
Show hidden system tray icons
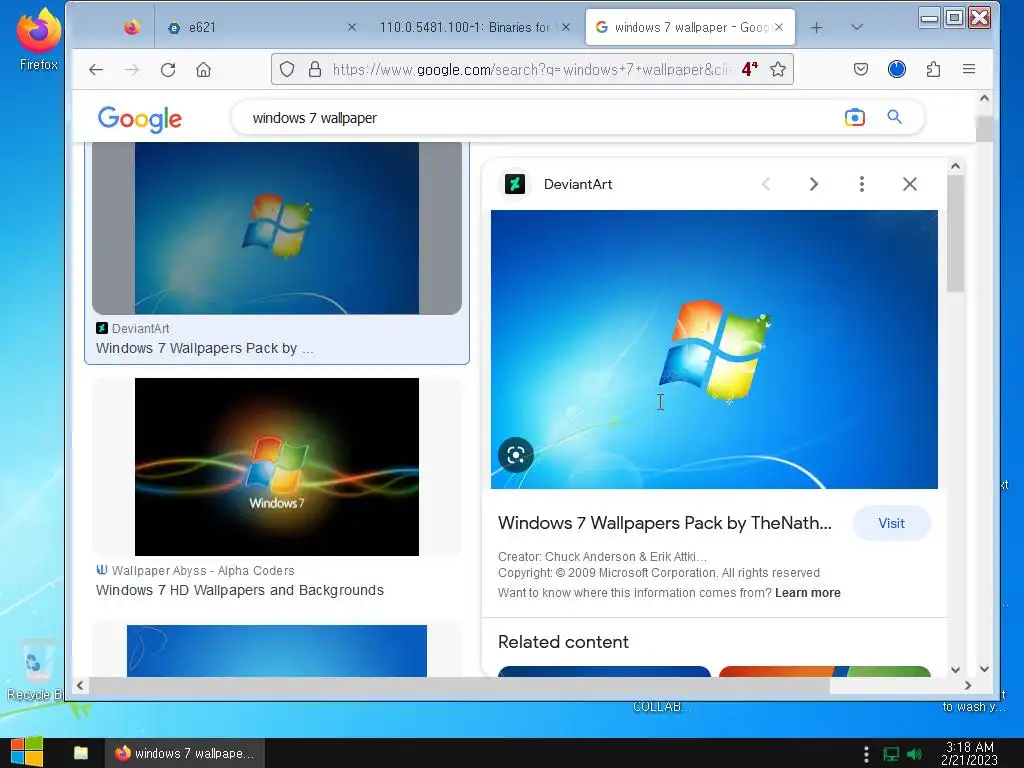point(866,754)
